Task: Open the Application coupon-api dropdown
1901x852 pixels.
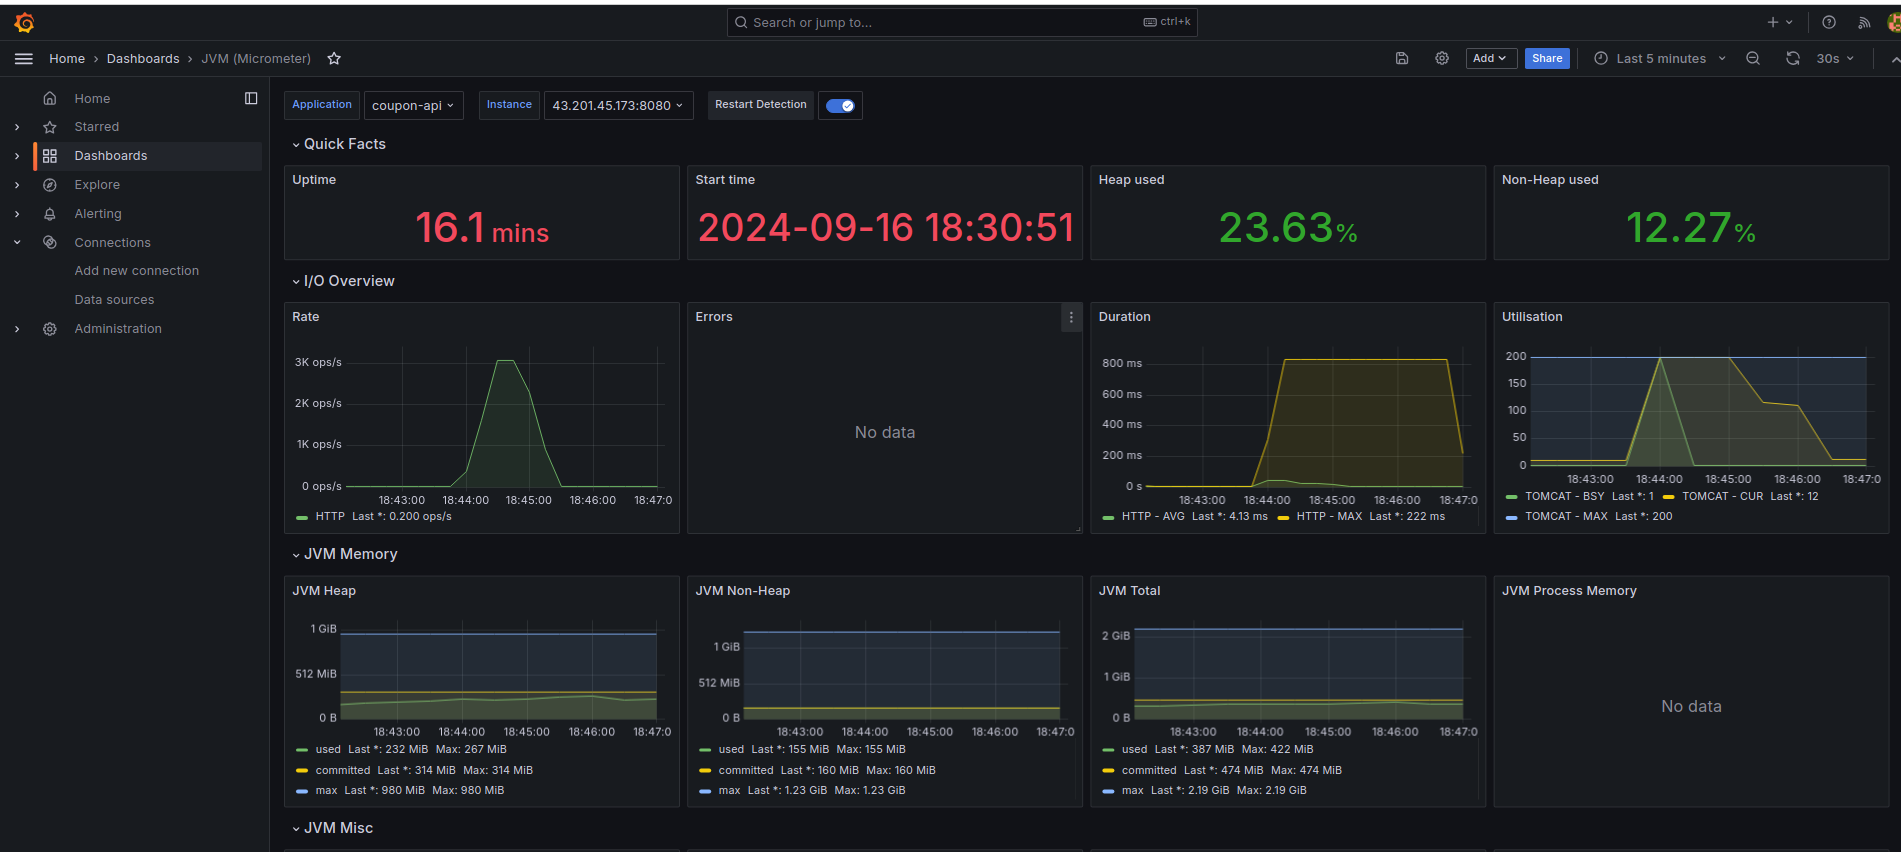Action: coord(413,106)
